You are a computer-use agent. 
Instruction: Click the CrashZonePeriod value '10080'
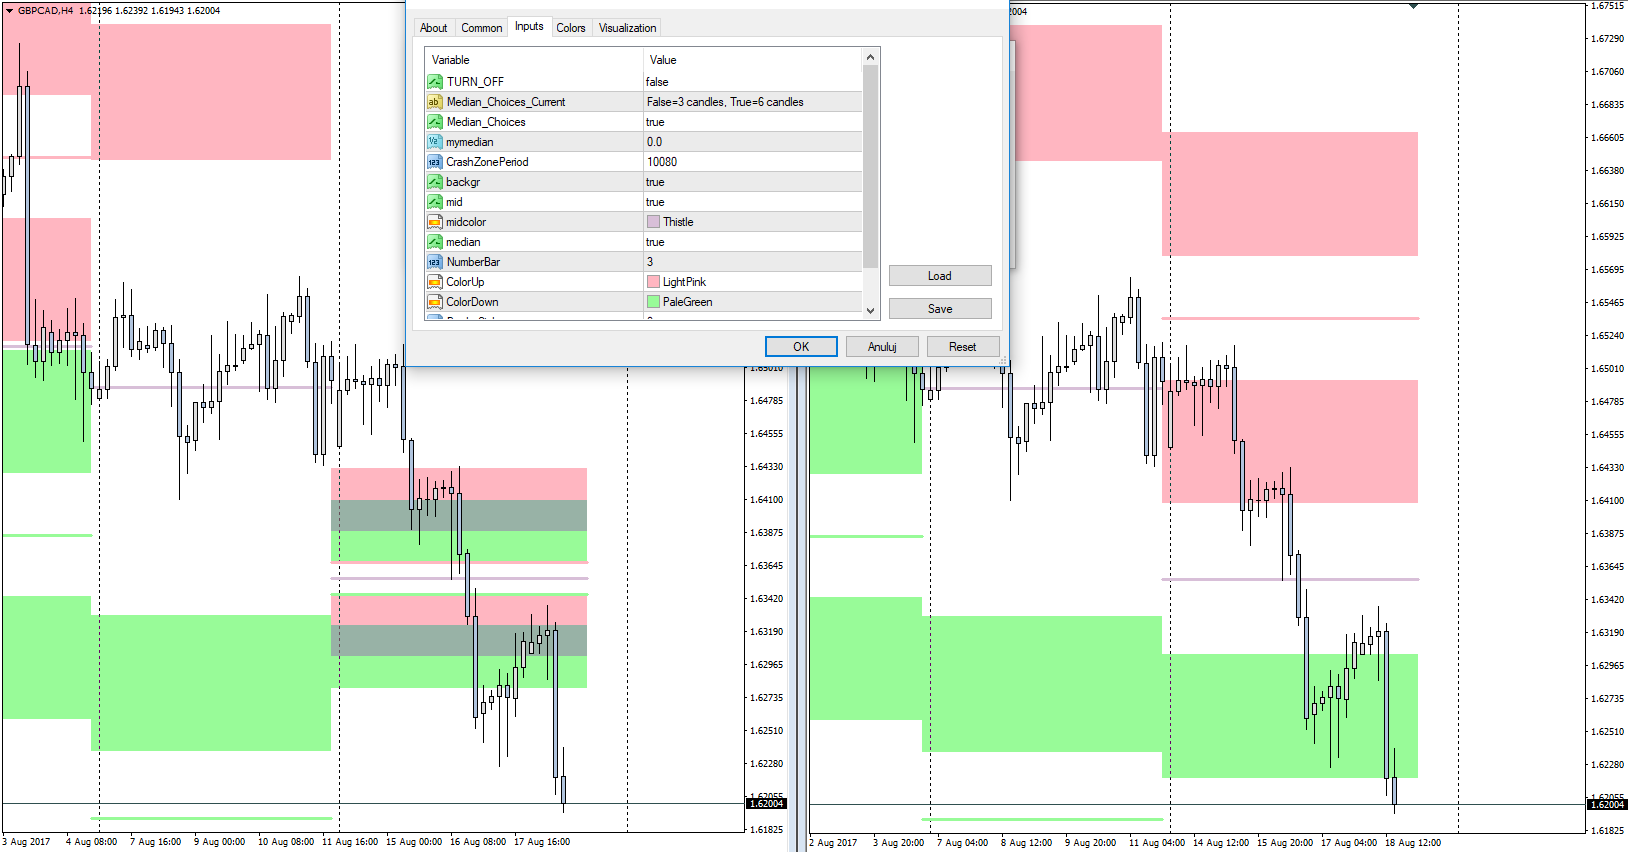coord(662,162)
